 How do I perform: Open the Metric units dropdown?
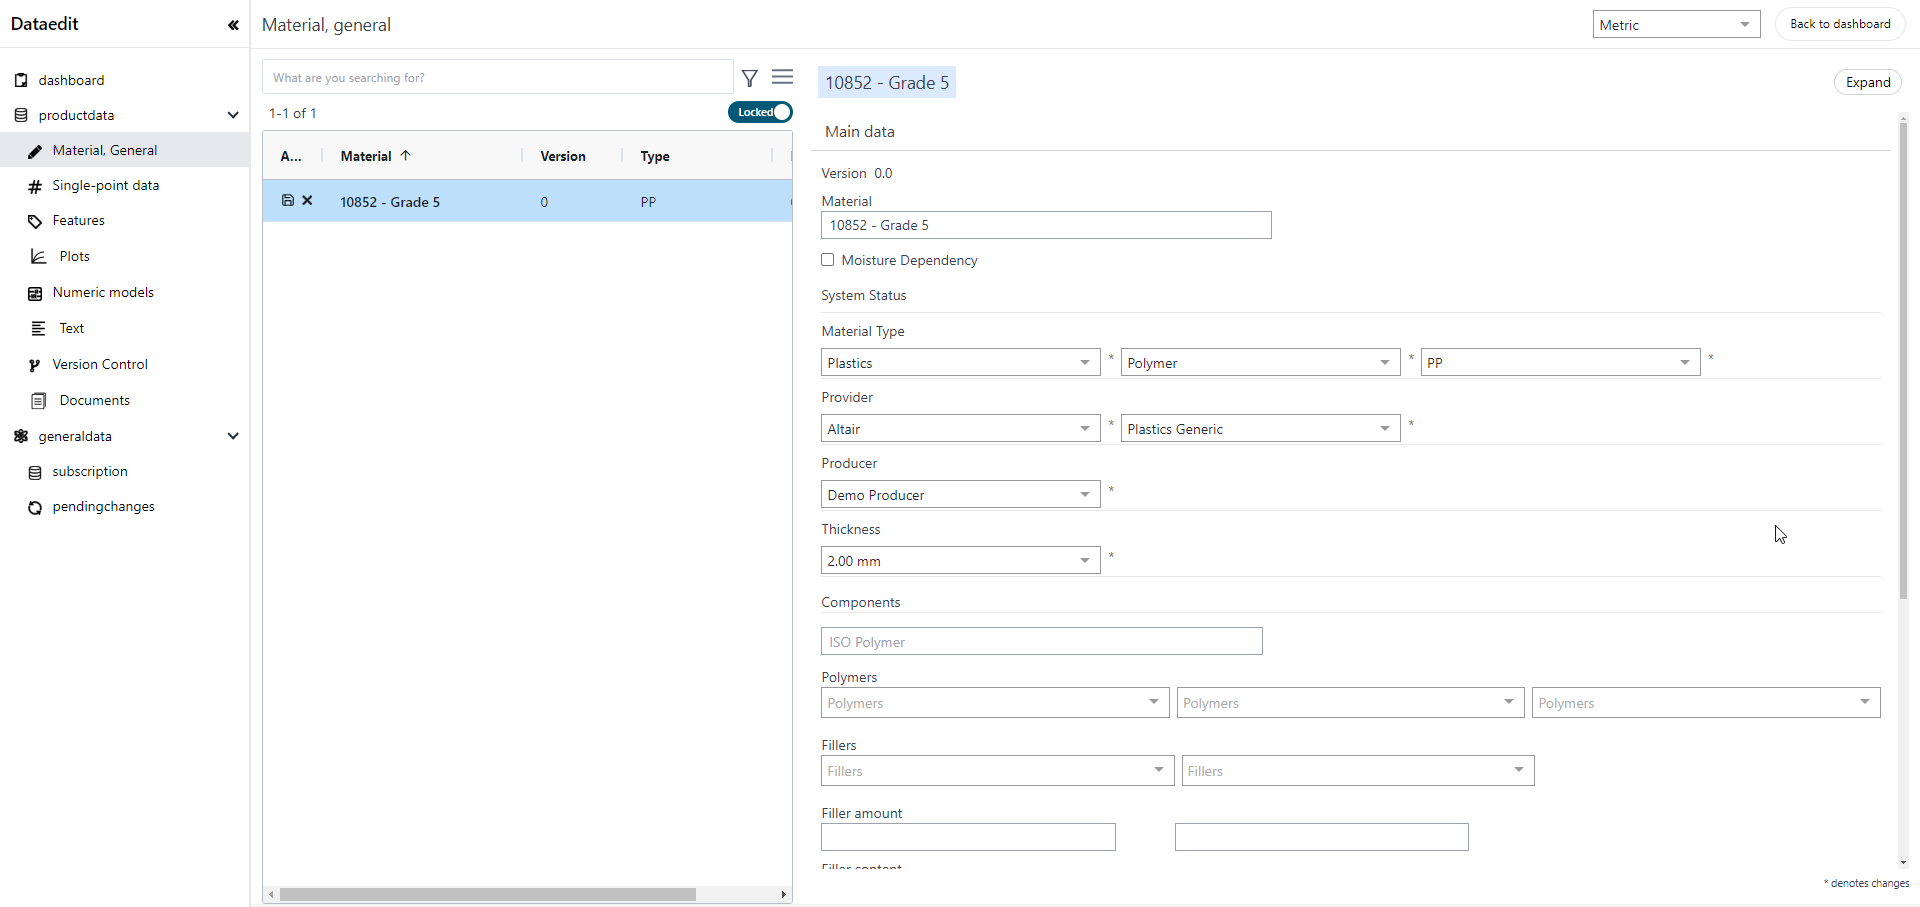coord(1676,25)
